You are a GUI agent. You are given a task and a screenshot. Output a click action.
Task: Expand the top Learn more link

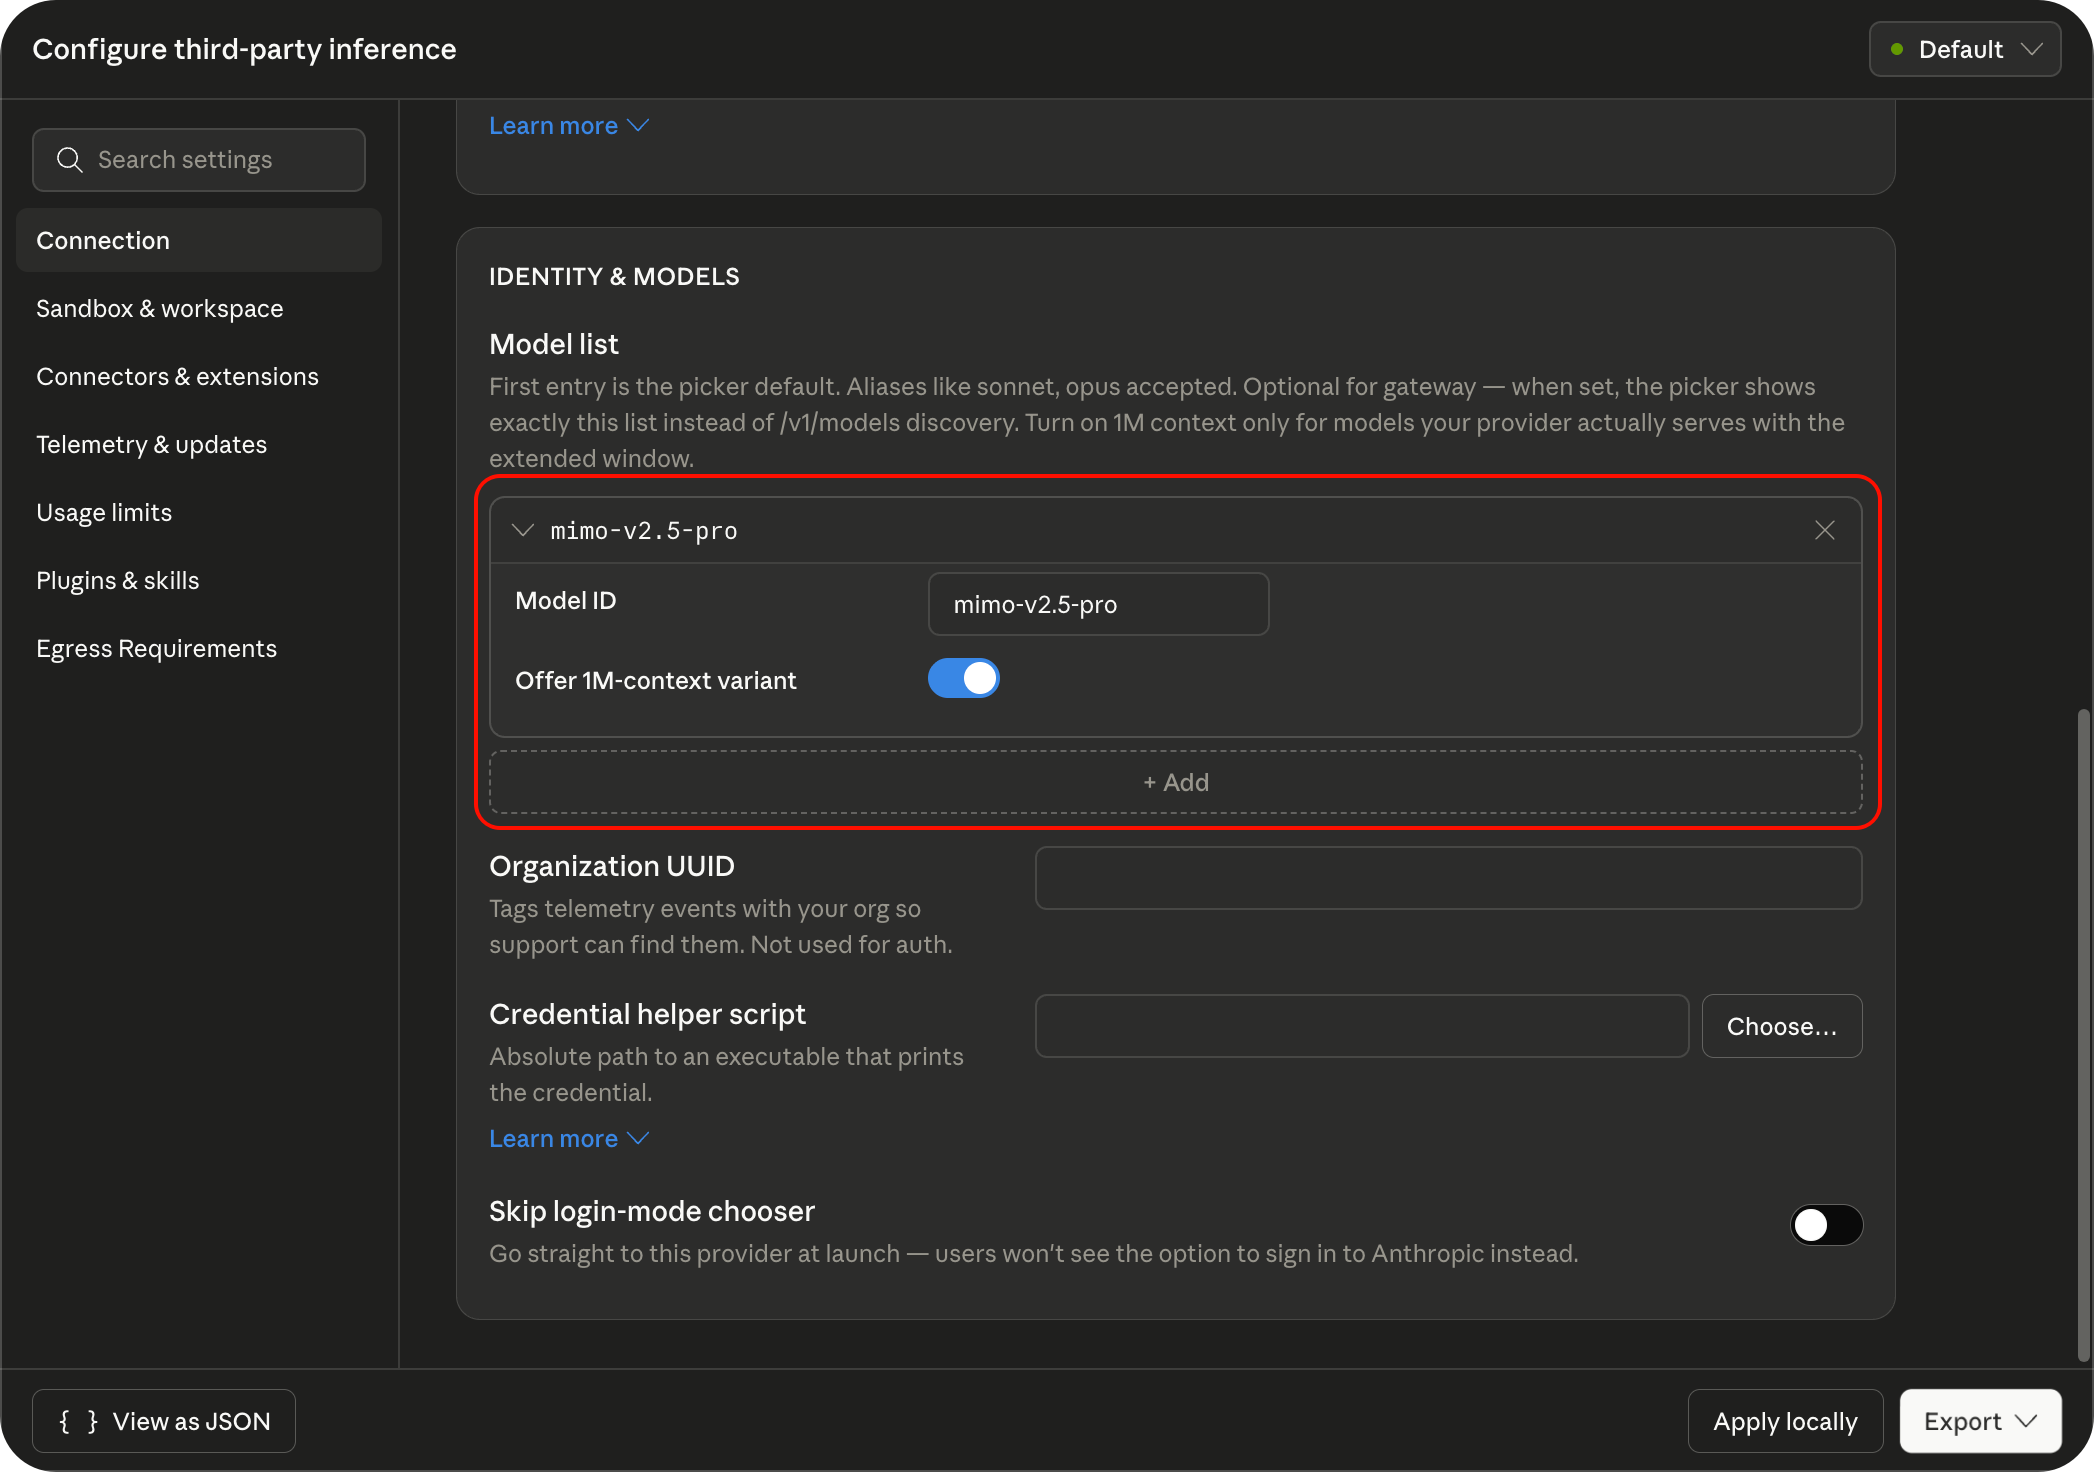click(x=568, y=126)
